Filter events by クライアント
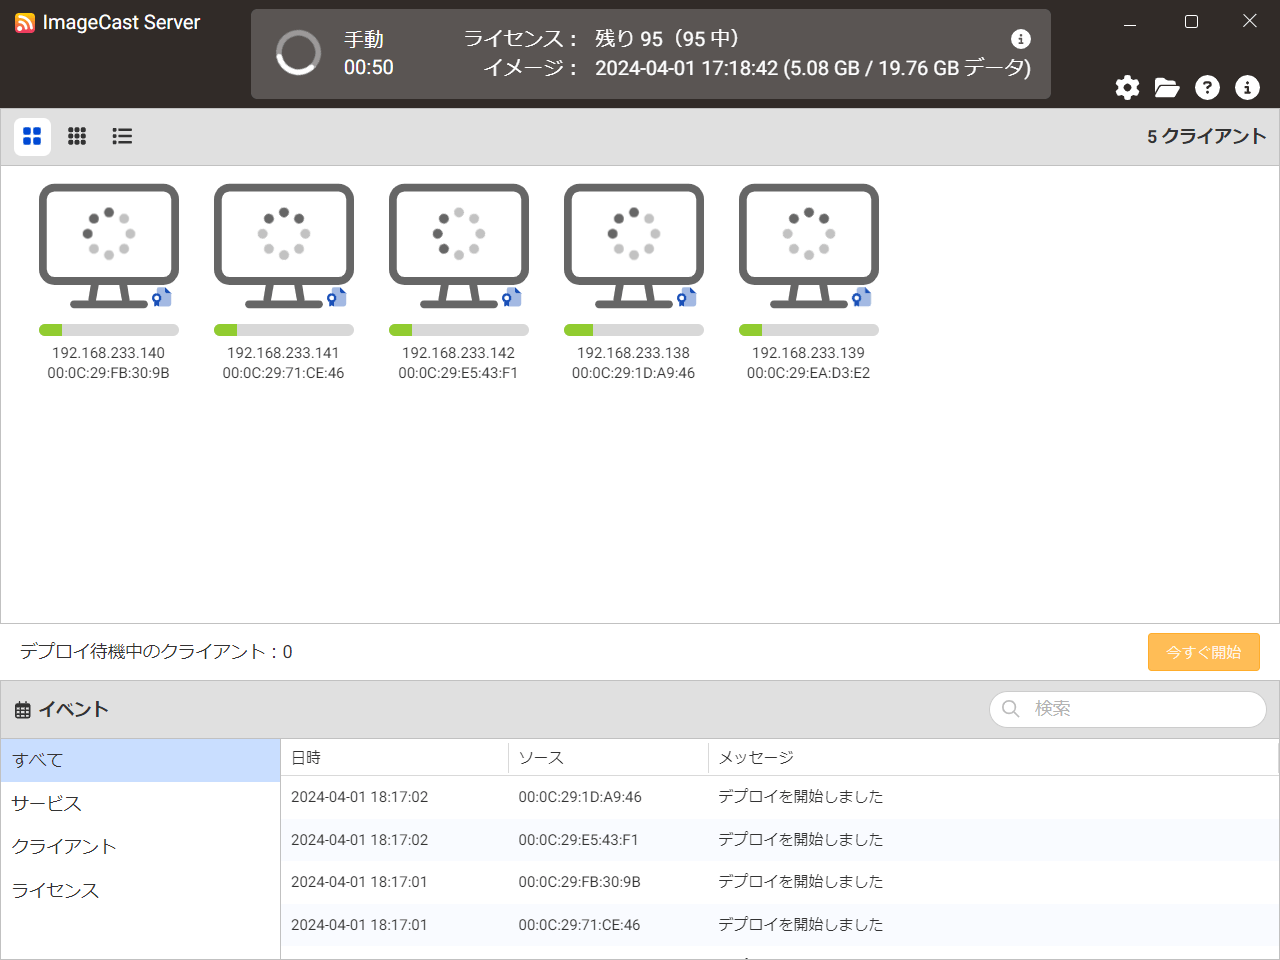 (64, 846)
